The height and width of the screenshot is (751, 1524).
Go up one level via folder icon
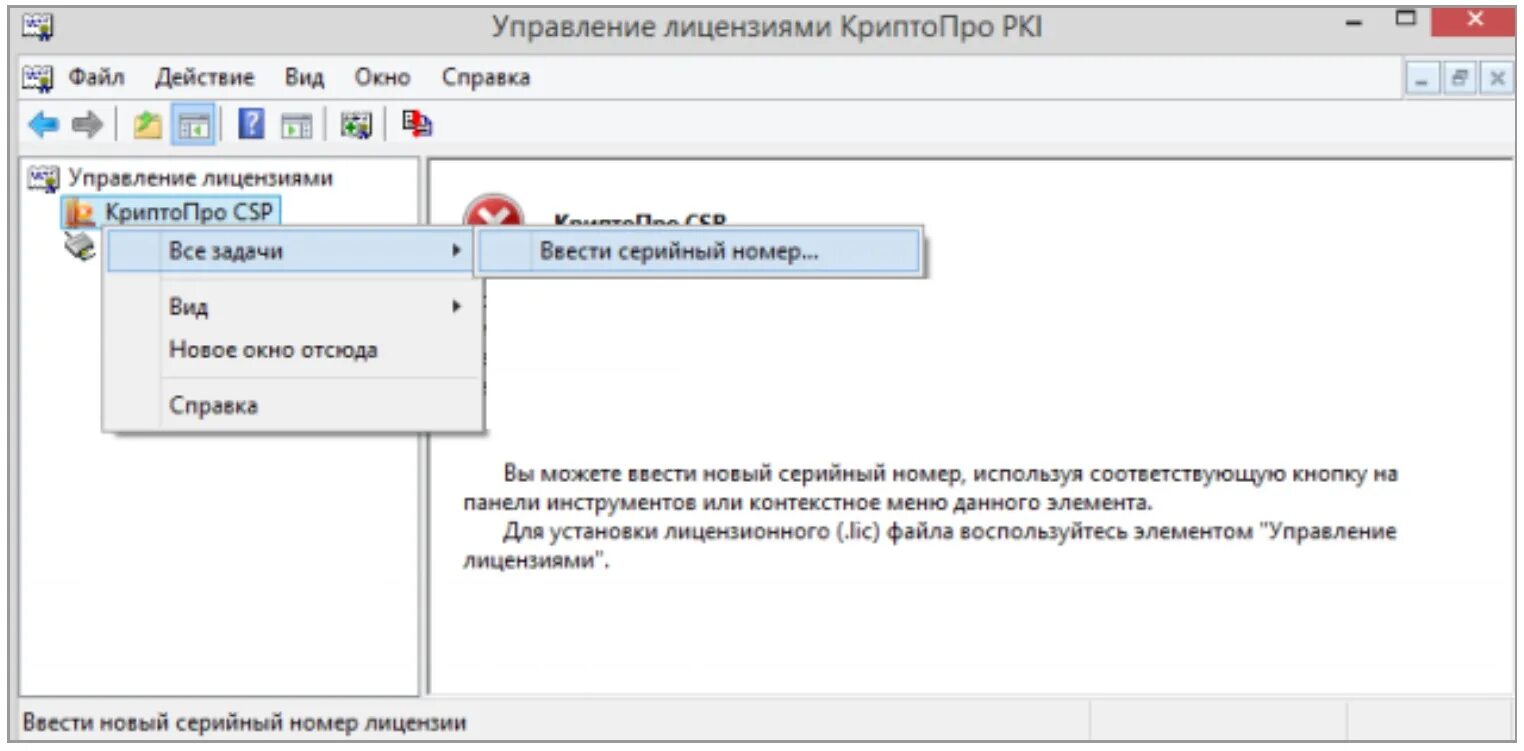[x=148, y=124]
